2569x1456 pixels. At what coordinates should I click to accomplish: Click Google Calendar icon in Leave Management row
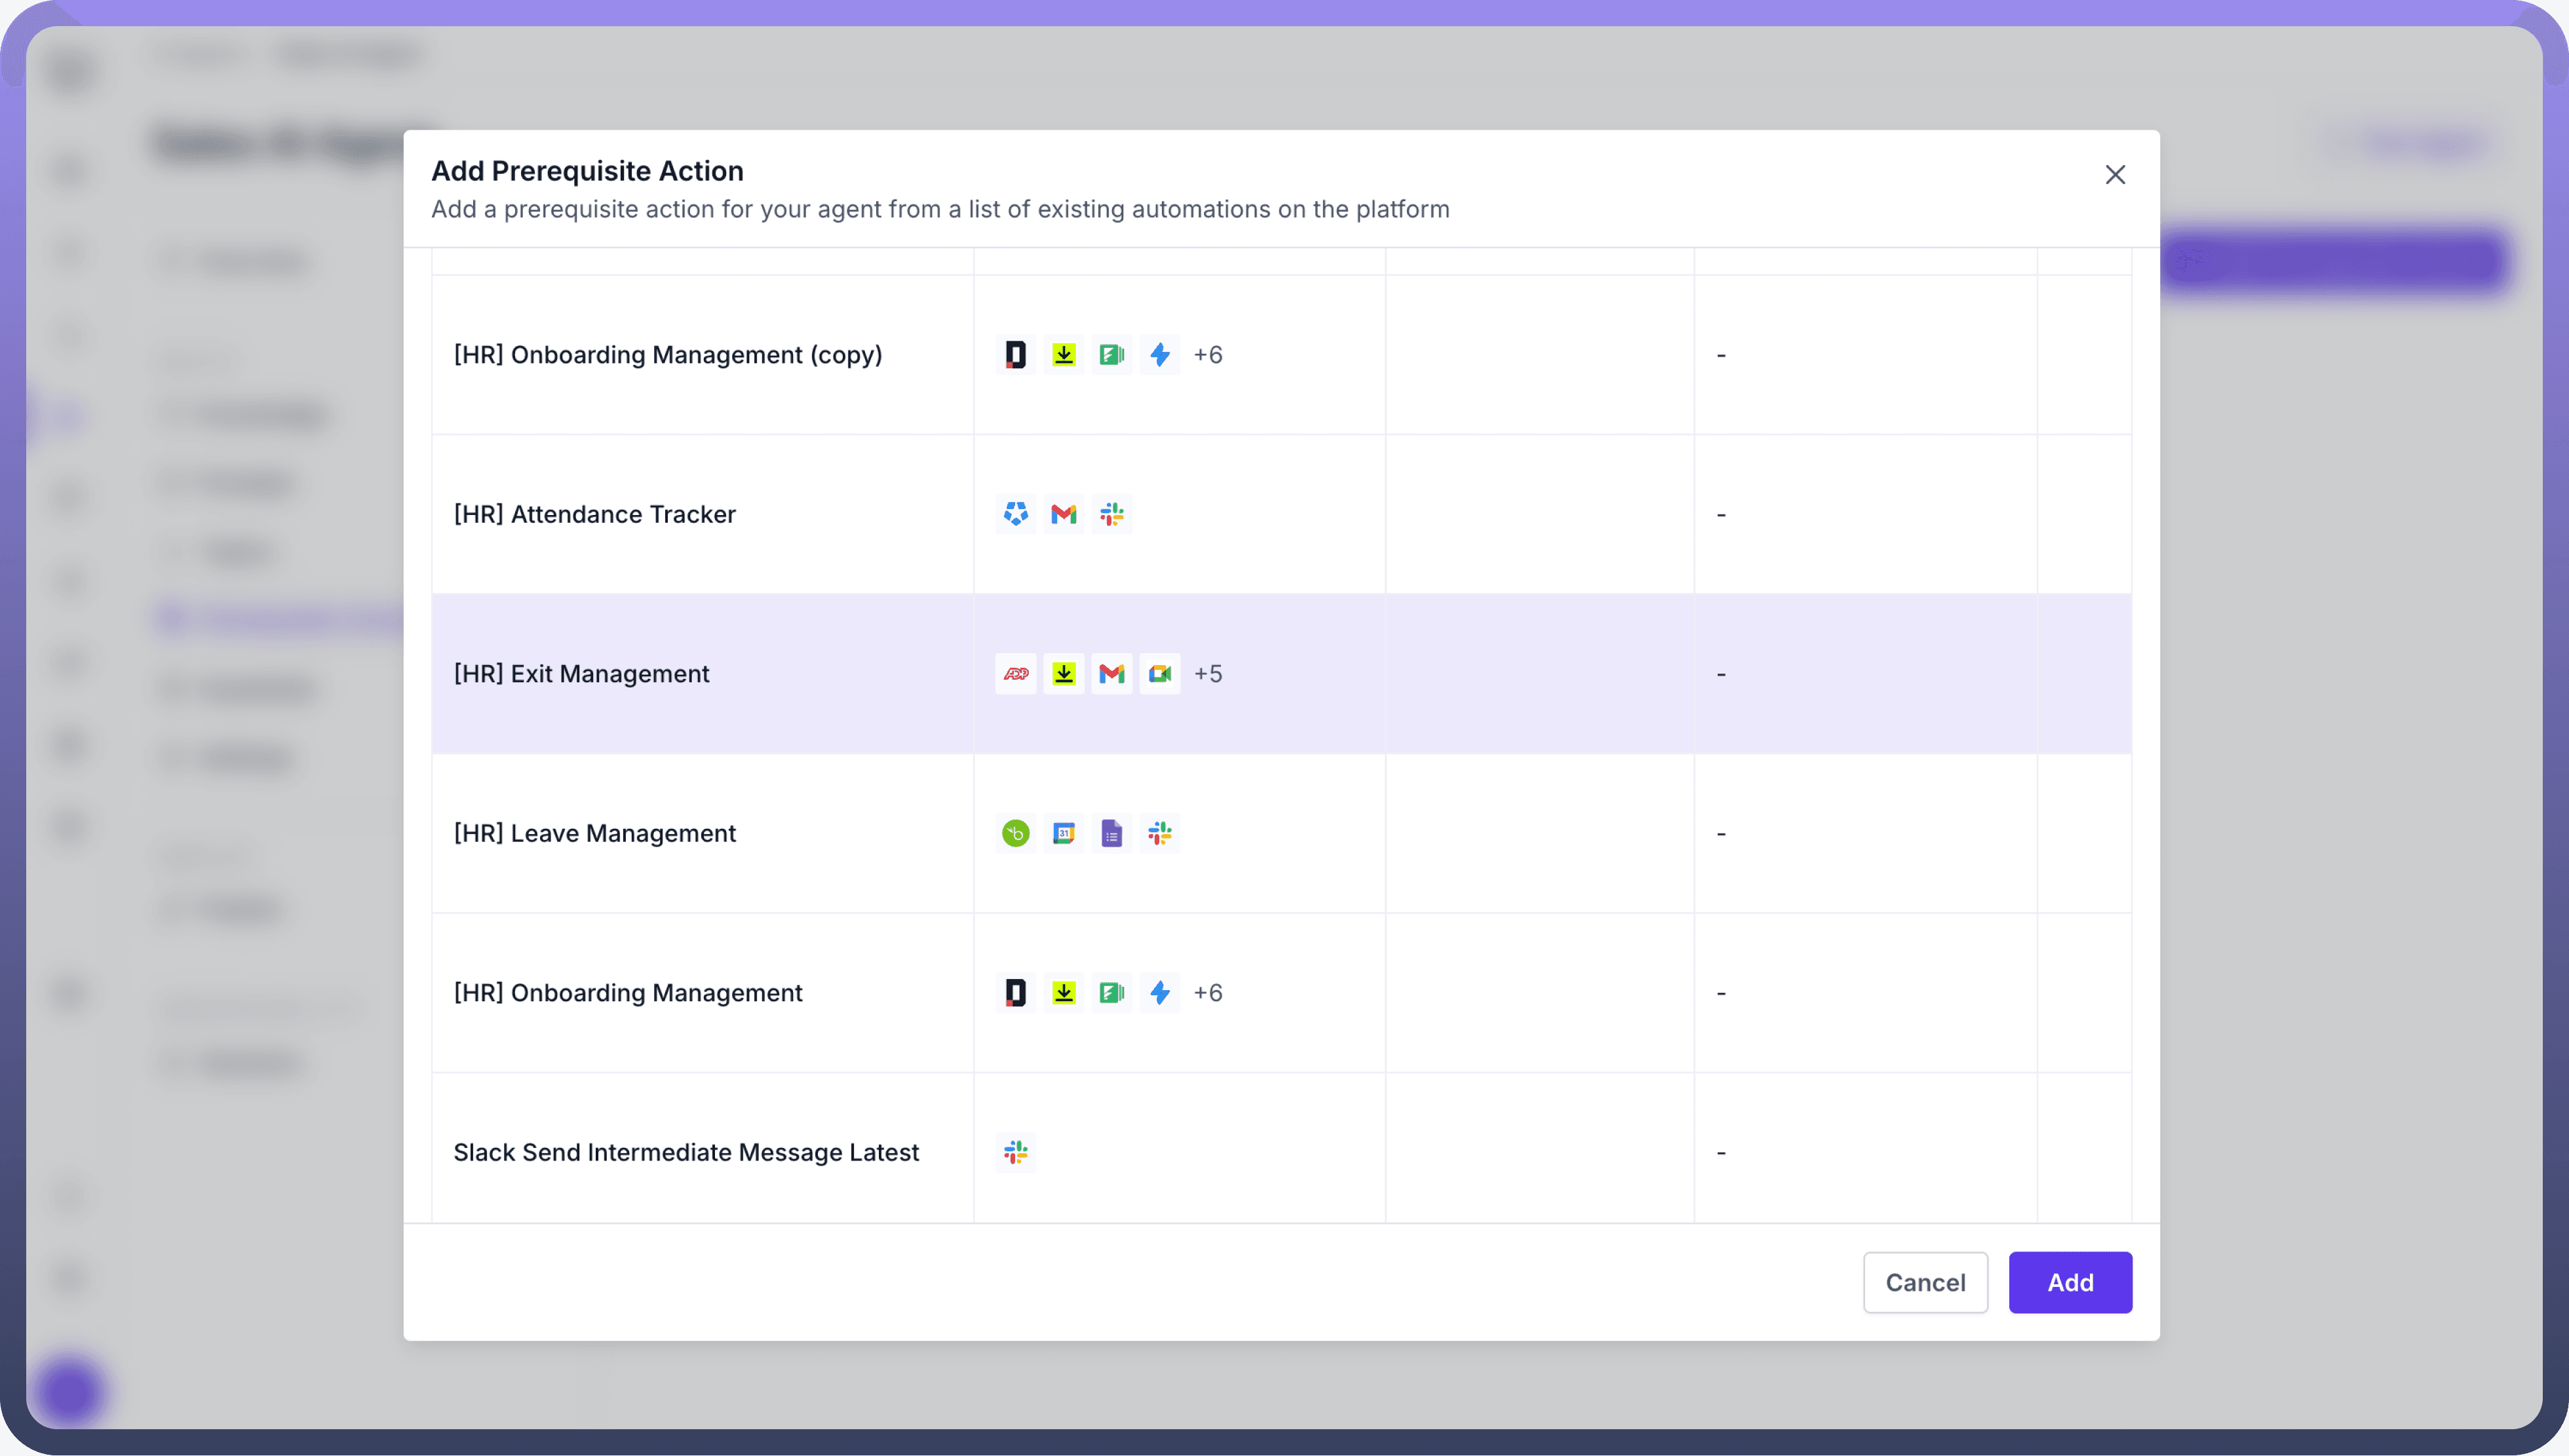coord(1063,833)
